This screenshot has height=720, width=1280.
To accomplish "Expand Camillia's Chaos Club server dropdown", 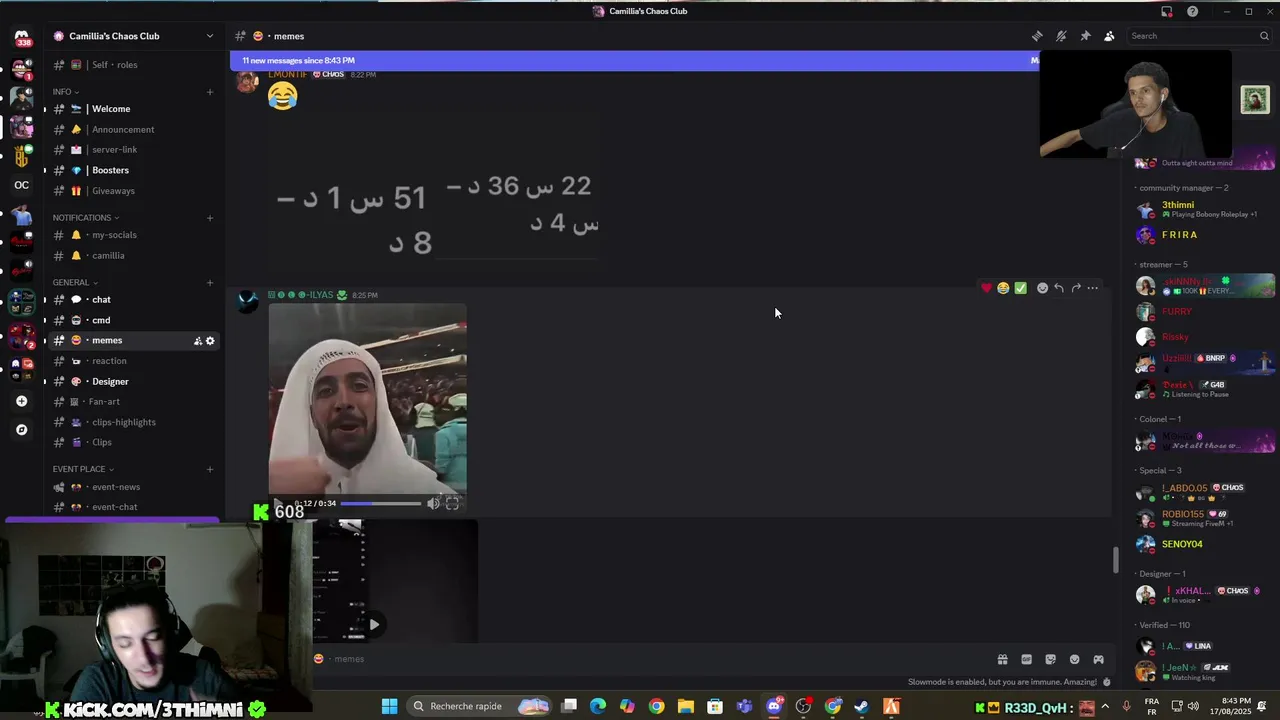I will (x=209, y=36).
